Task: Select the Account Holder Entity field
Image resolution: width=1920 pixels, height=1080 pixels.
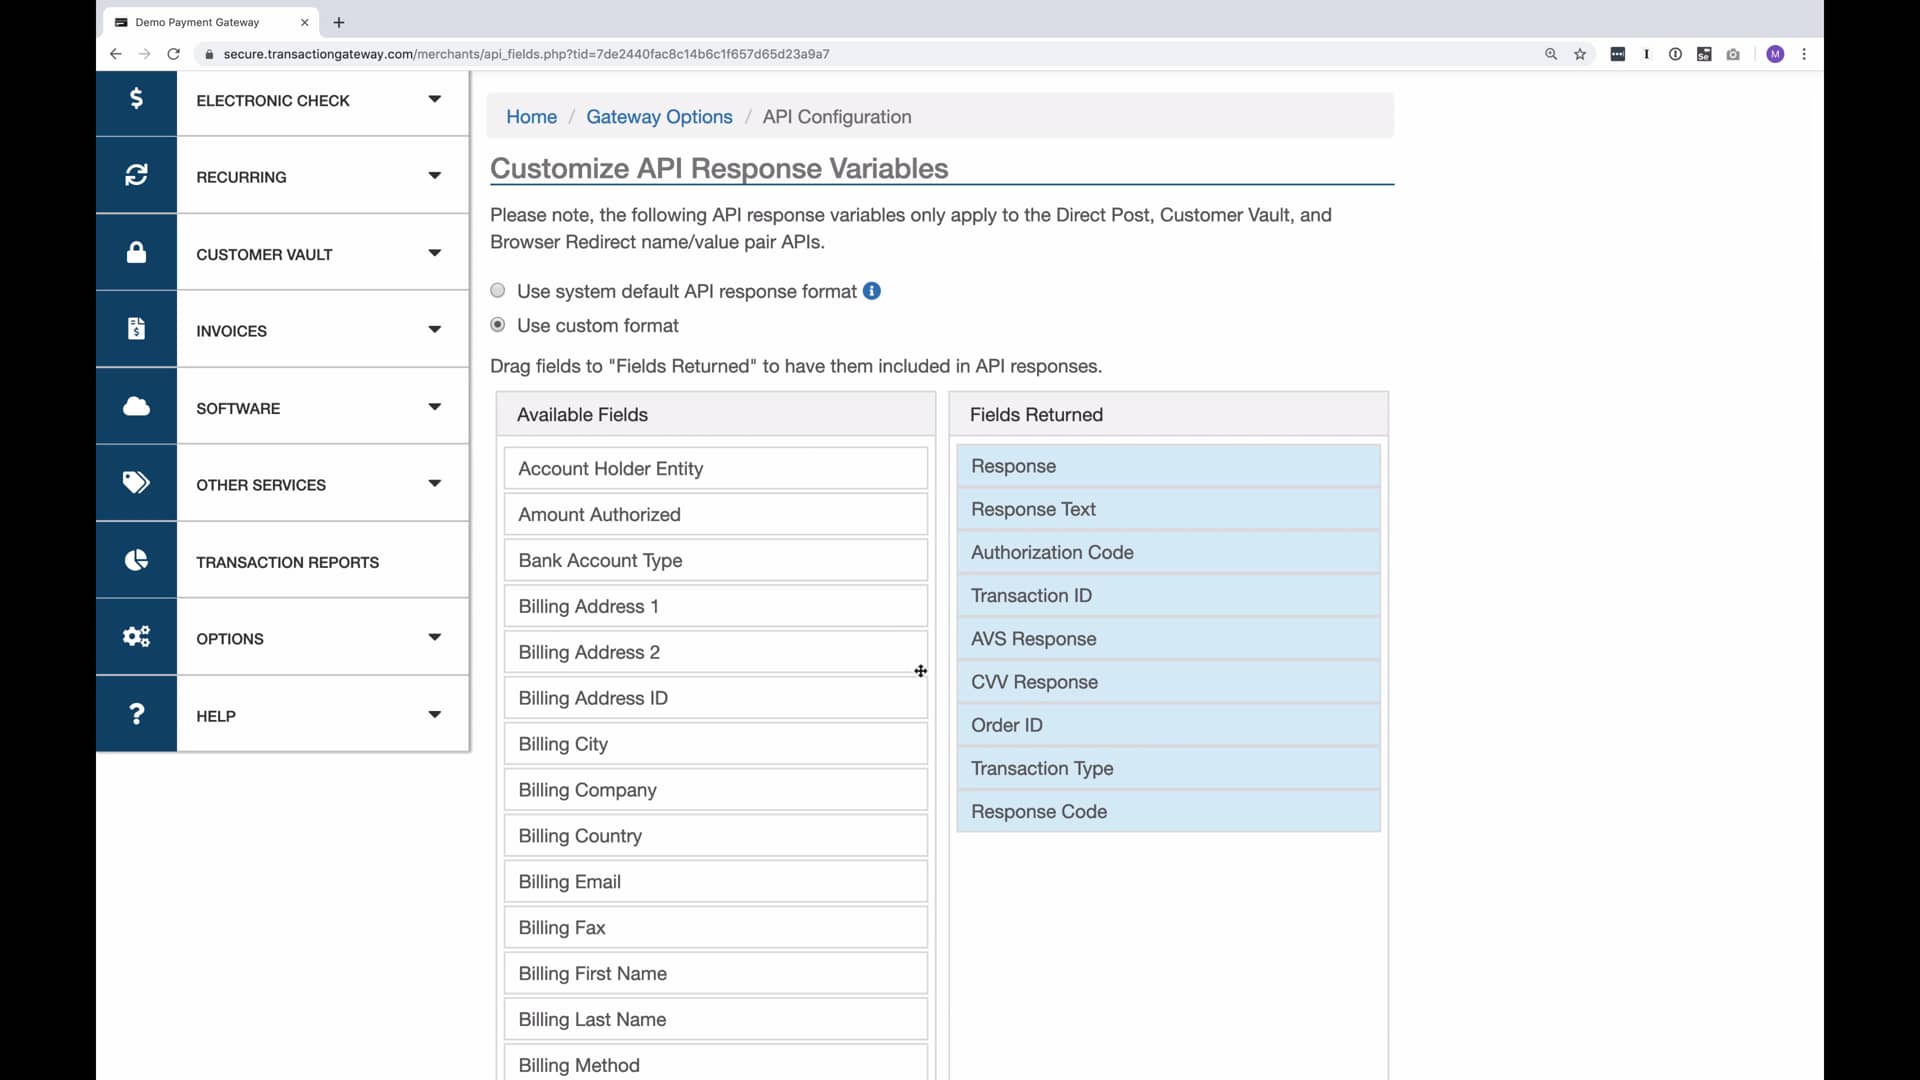Action: tap(716, 468)
